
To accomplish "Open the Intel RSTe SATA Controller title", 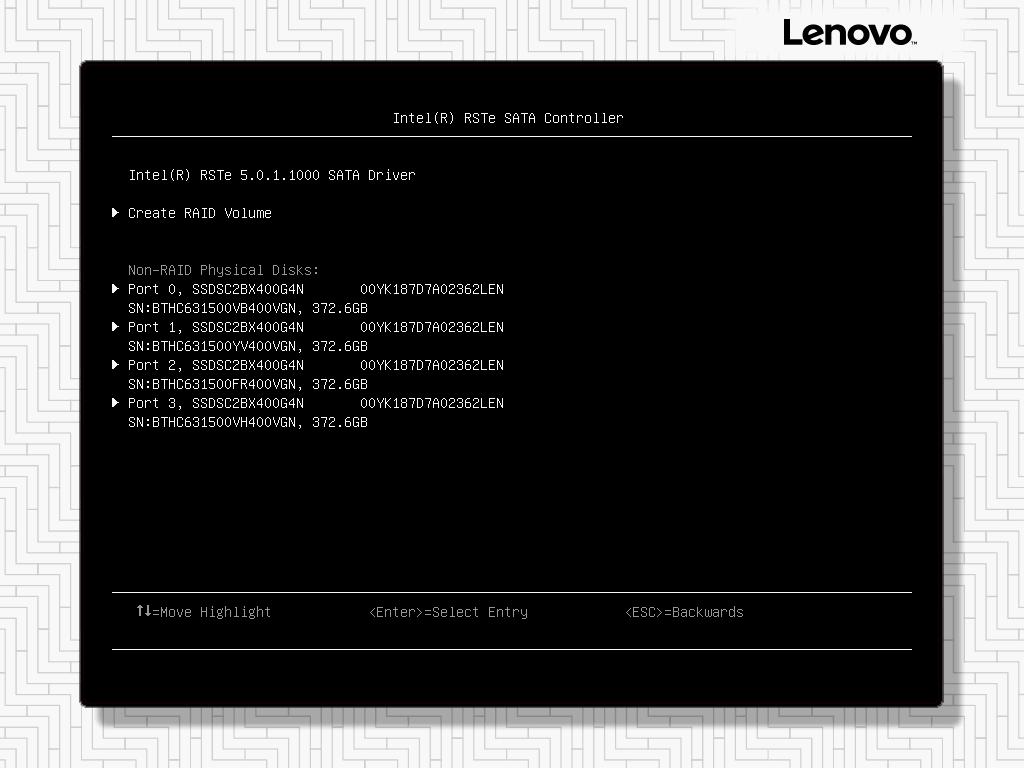I will point(509,117).
